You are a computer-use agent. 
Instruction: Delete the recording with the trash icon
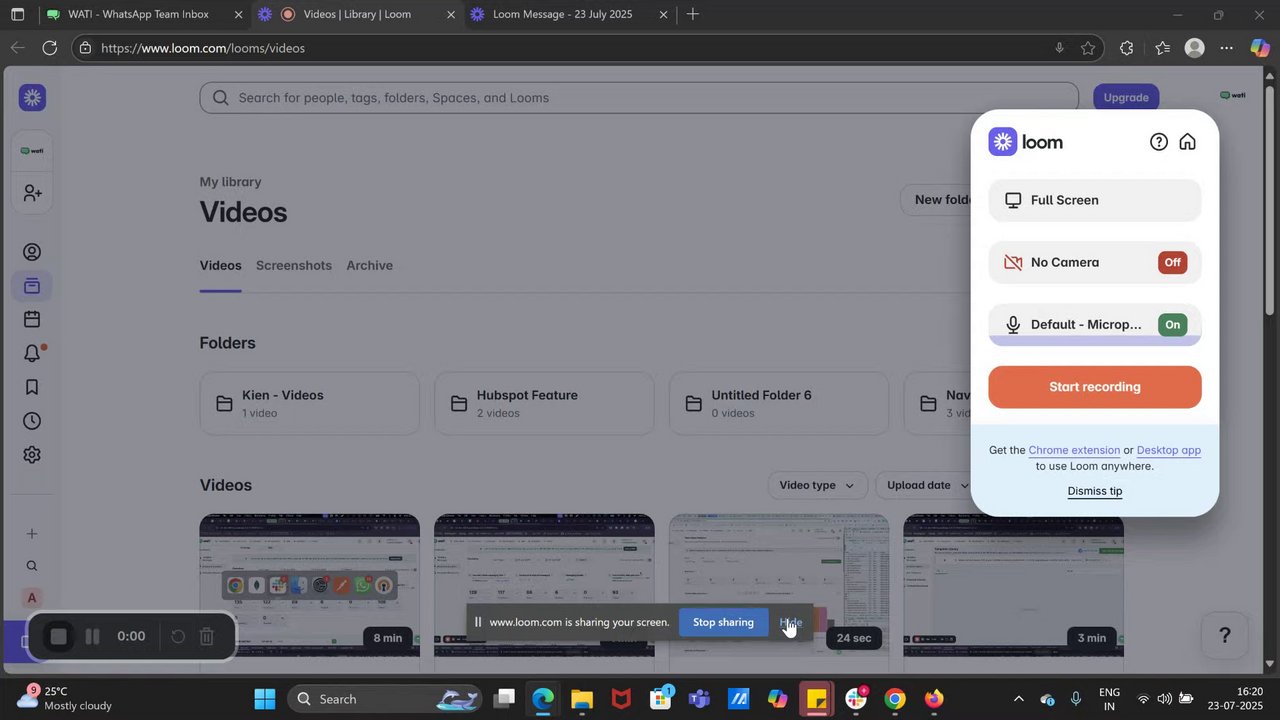click(x=206, y=636)
